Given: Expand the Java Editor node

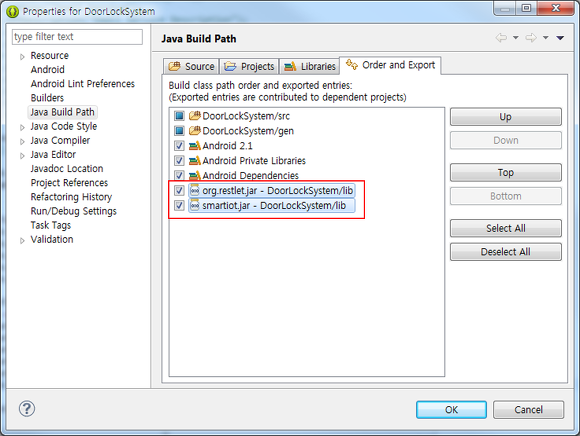Looking at the screenshot, I should coord(22,156).
